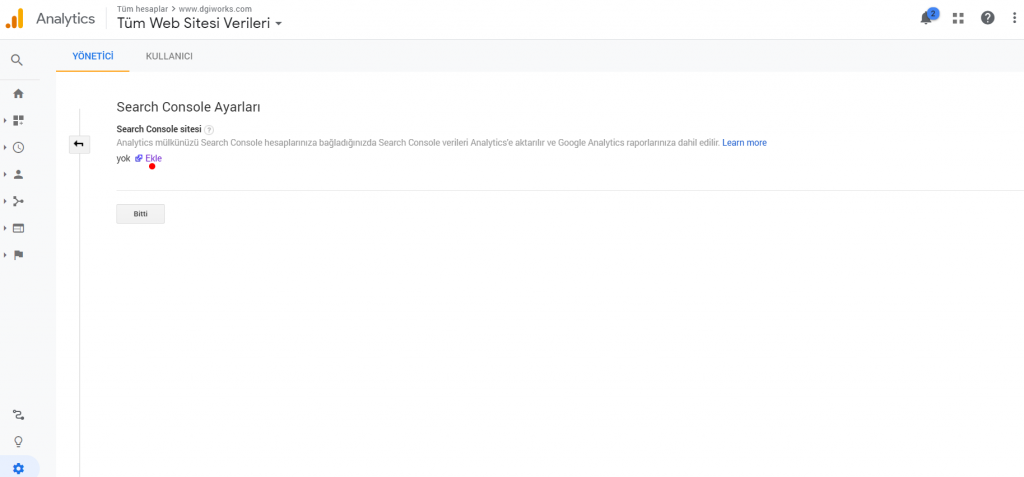Open Realtime clock icon in sidebar

[18, 148]
